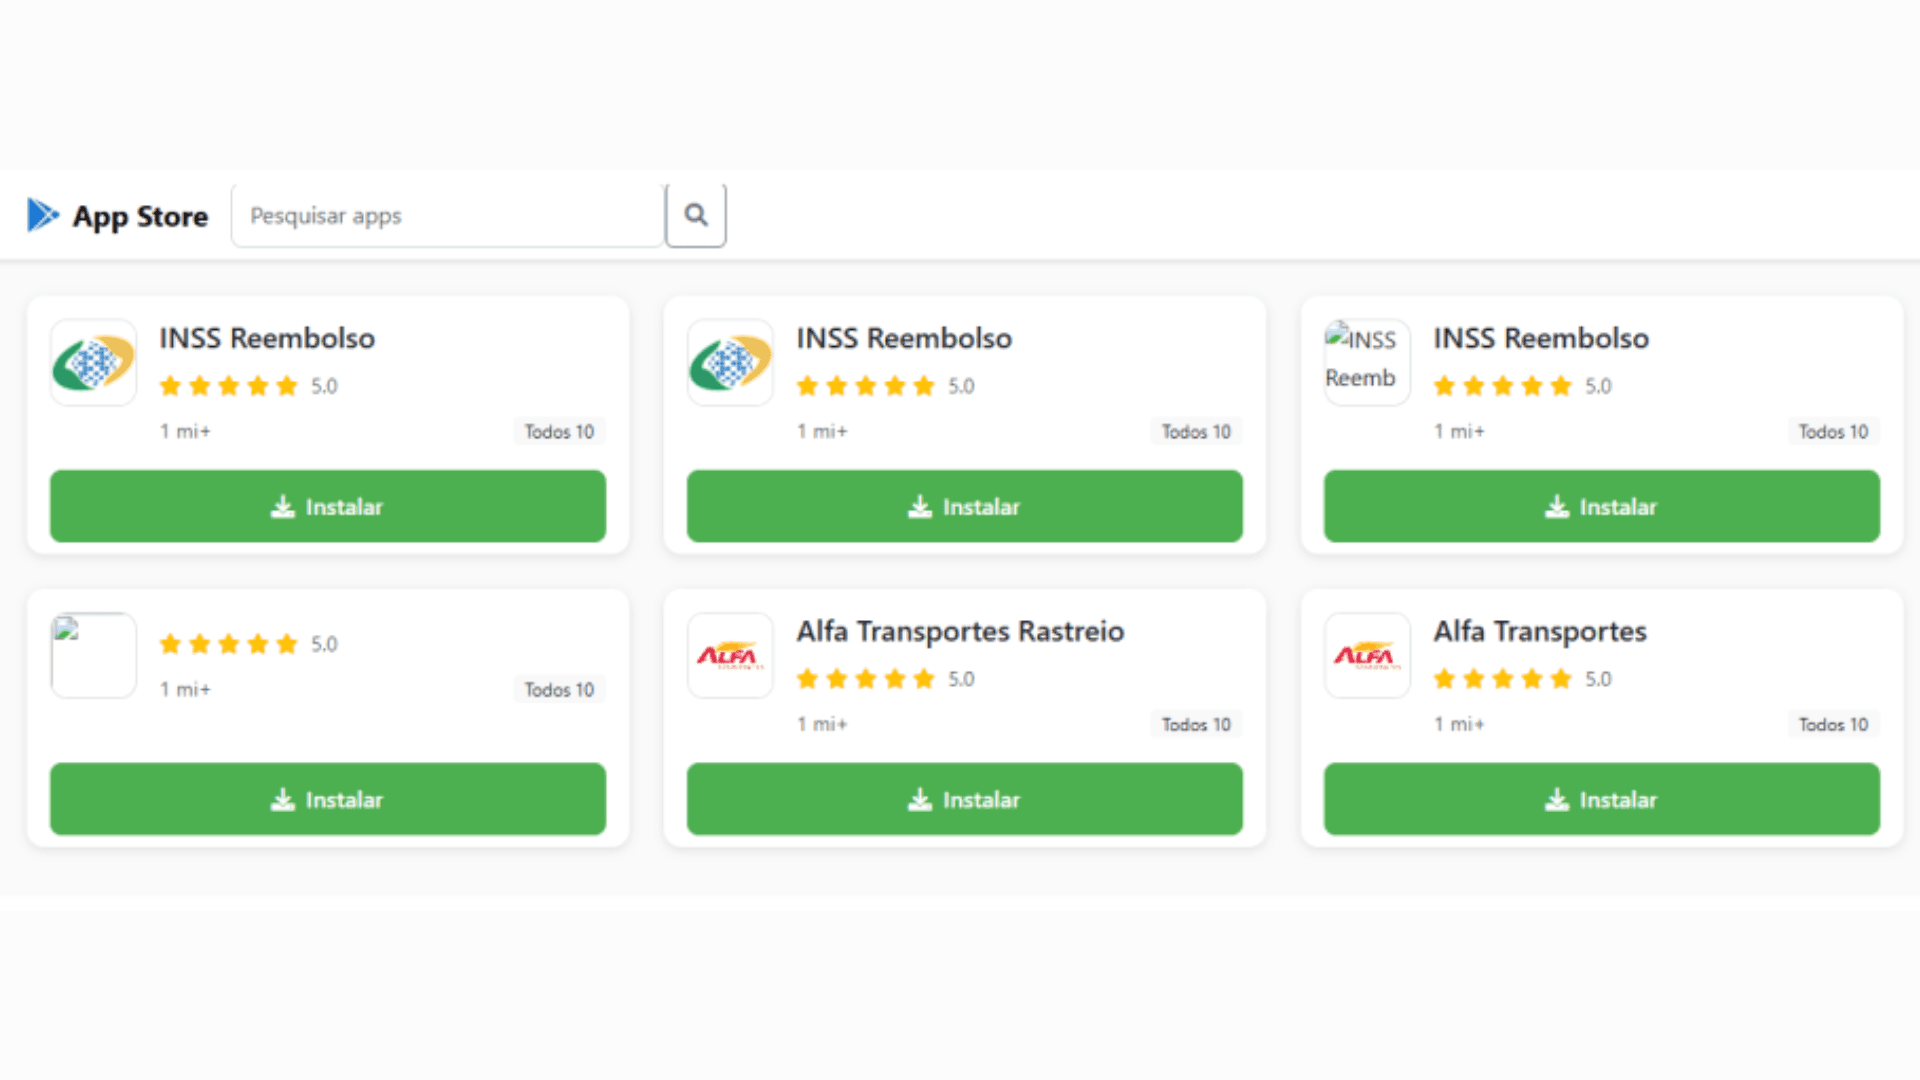
Task: Click the star rating of Alfa Transportes
Action: pyautogui.click(x=1502, y=679)
